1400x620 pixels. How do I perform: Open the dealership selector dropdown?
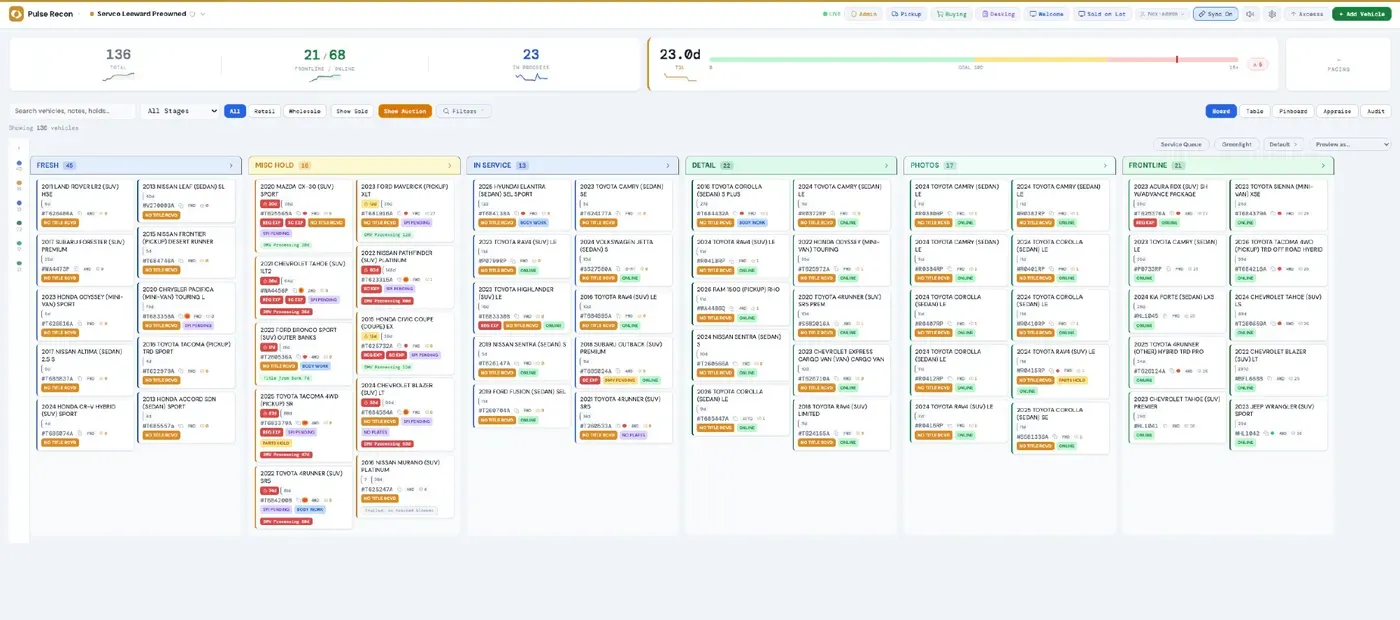coord(148,14)
